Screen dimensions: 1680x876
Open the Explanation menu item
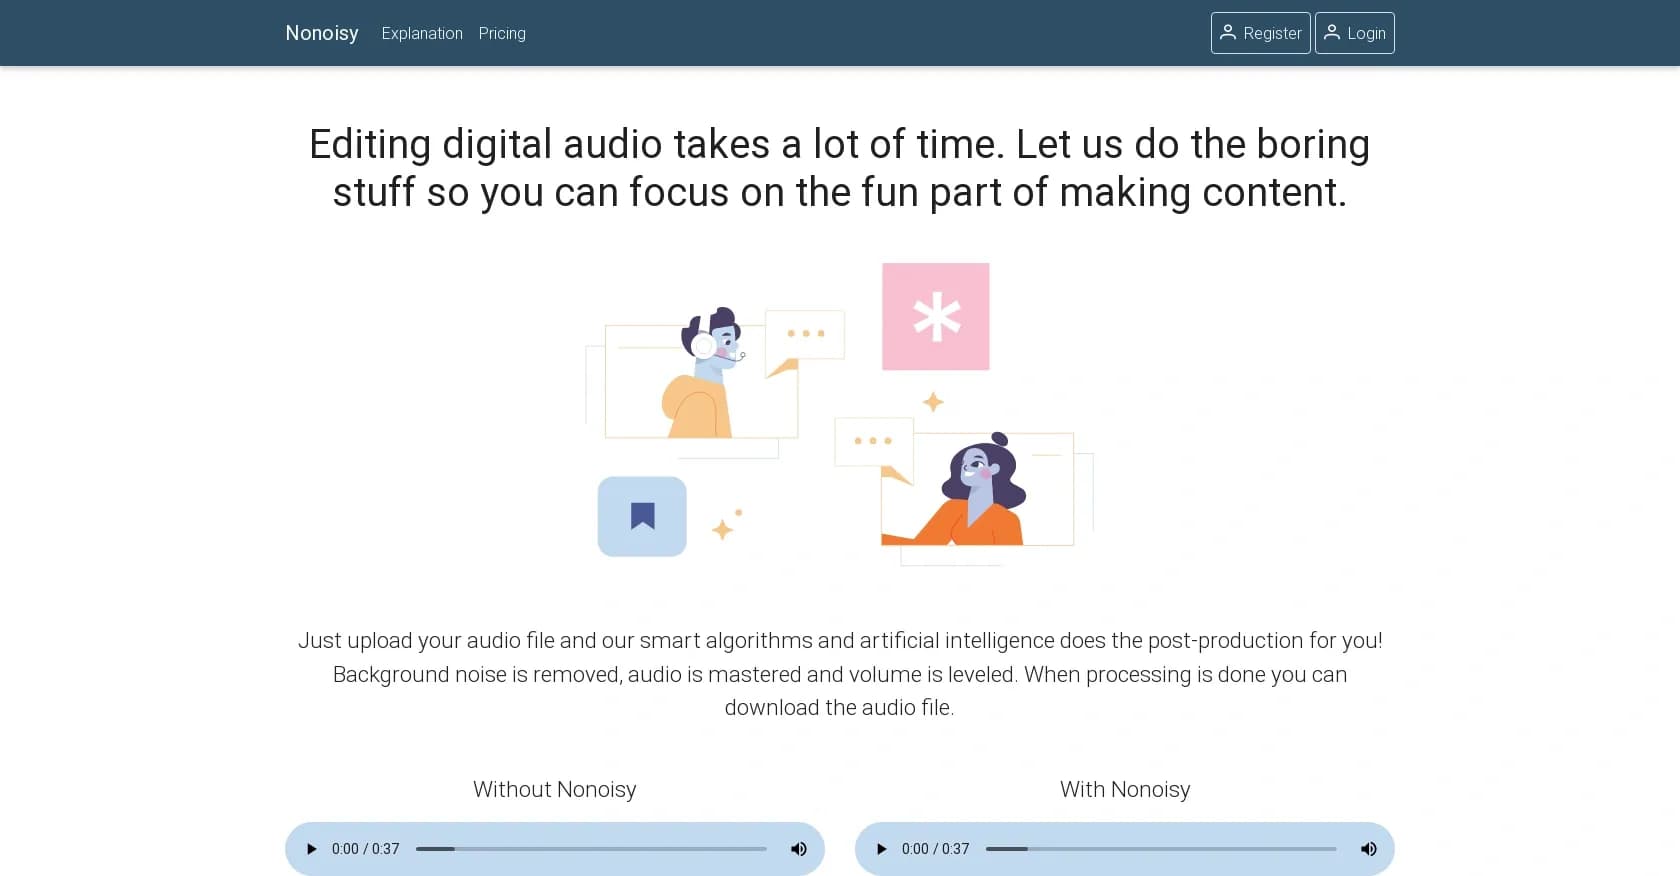422,33
